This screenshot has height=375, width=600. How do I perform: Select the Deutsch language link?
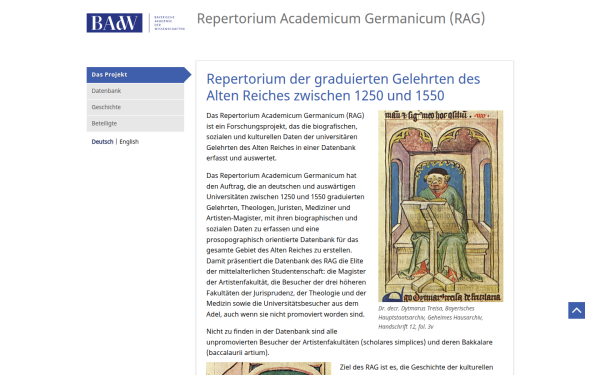pos(102,142)
